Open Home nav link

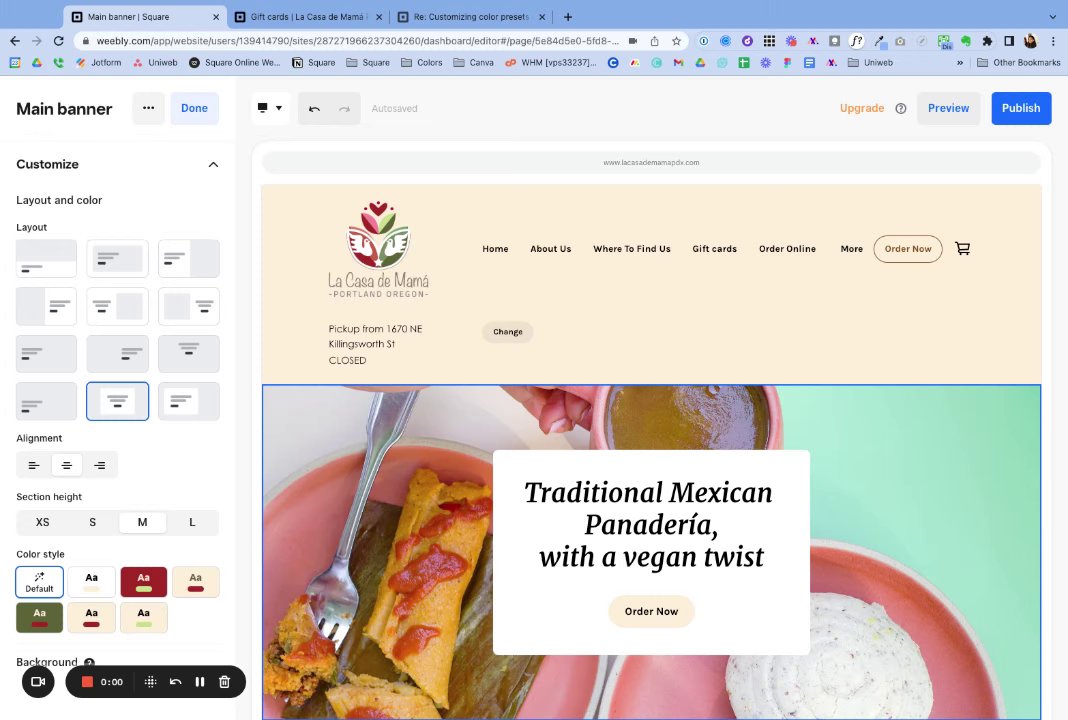point(495,249)
